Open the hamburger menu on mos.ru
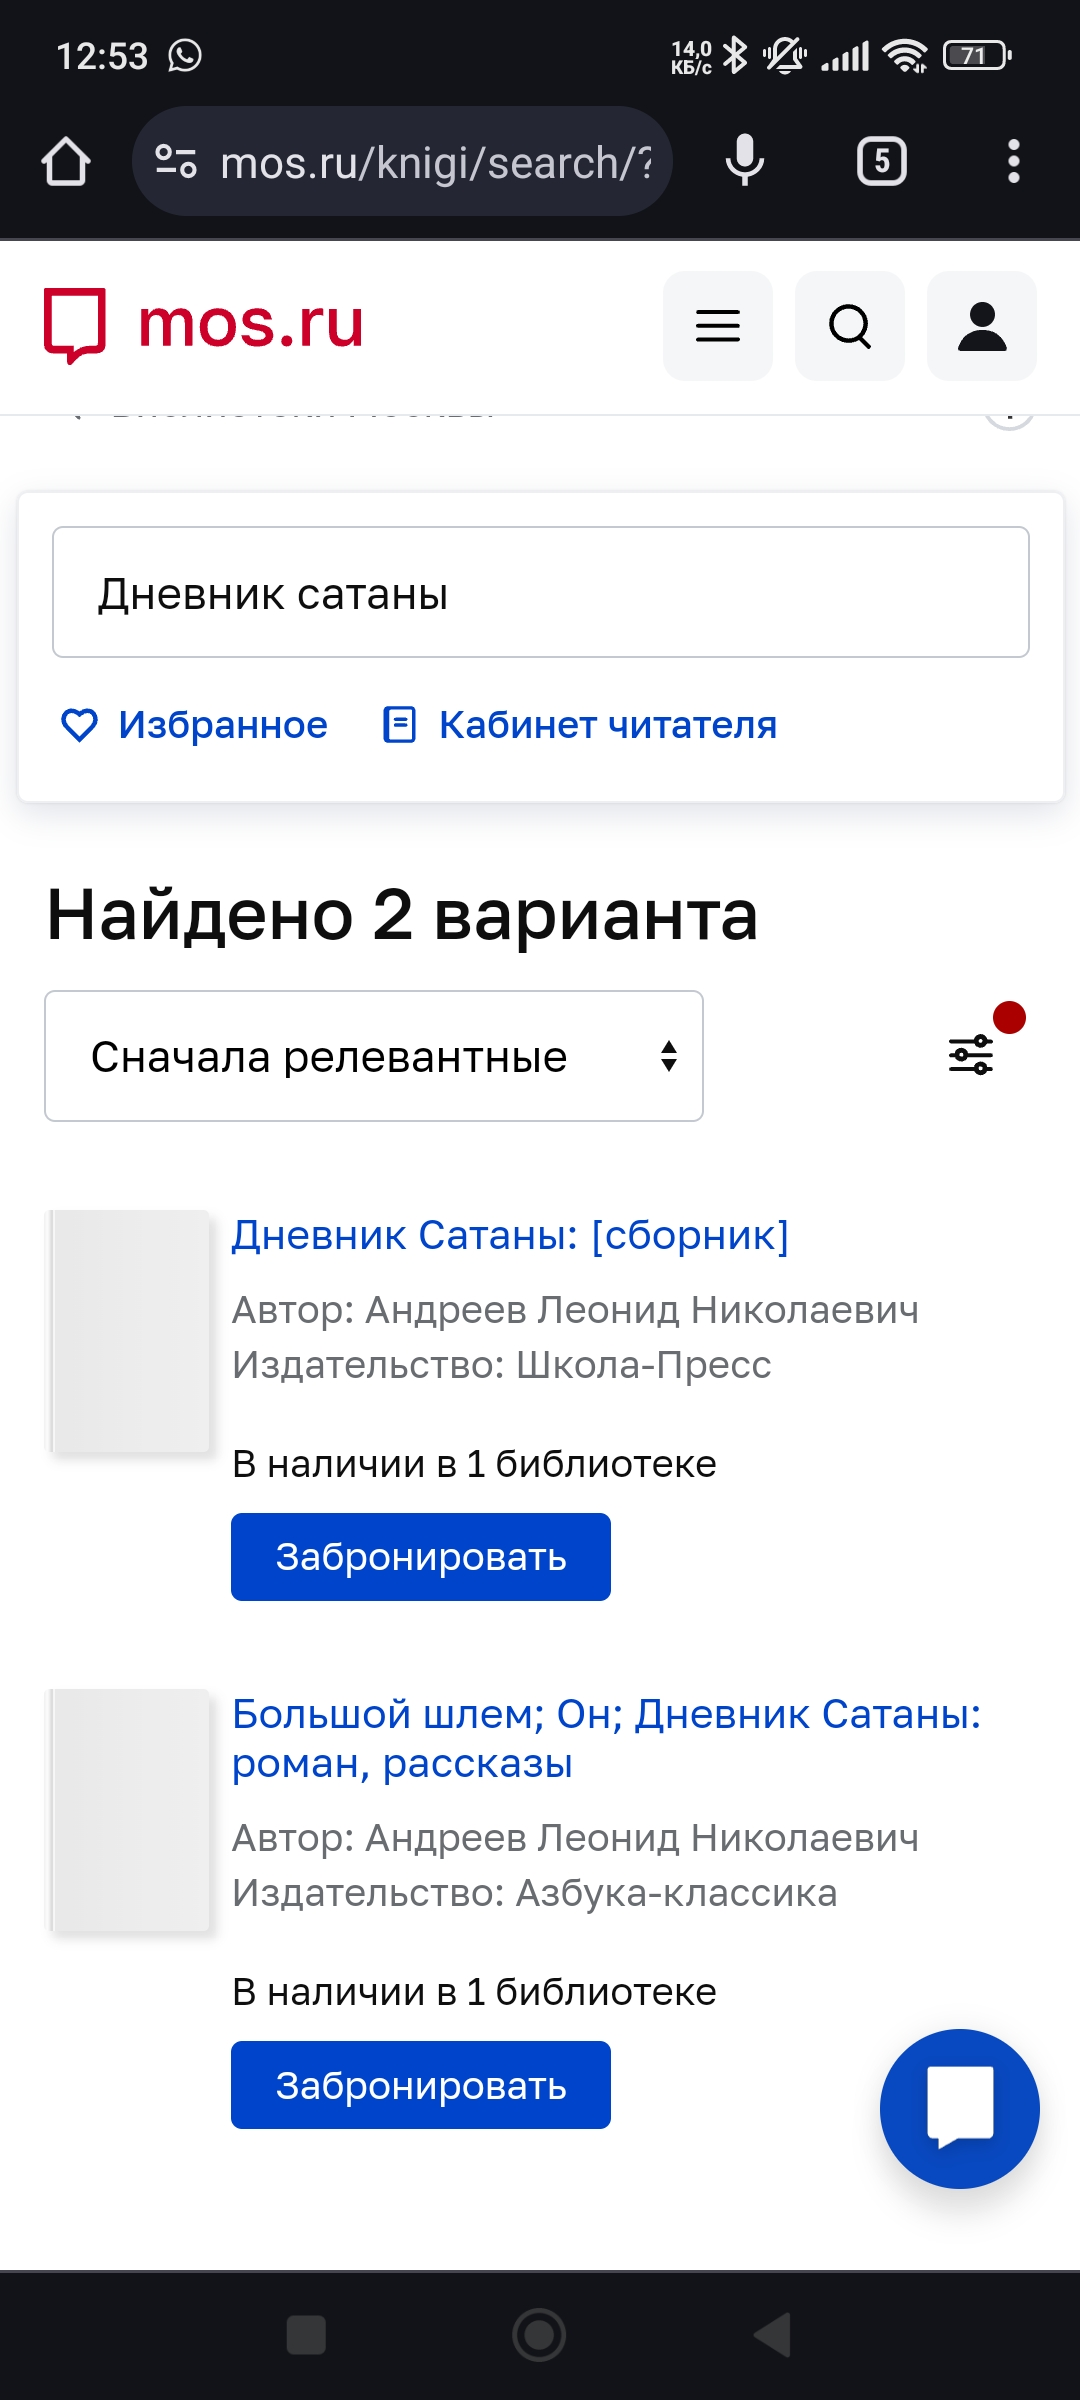The image size is (1080, 2400). click(x=718, y=326)
